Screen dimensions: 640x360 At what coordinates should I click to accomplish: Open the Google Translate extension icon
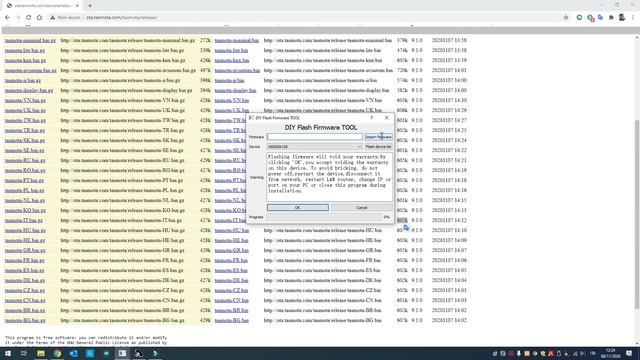click(x=600, y=18)
